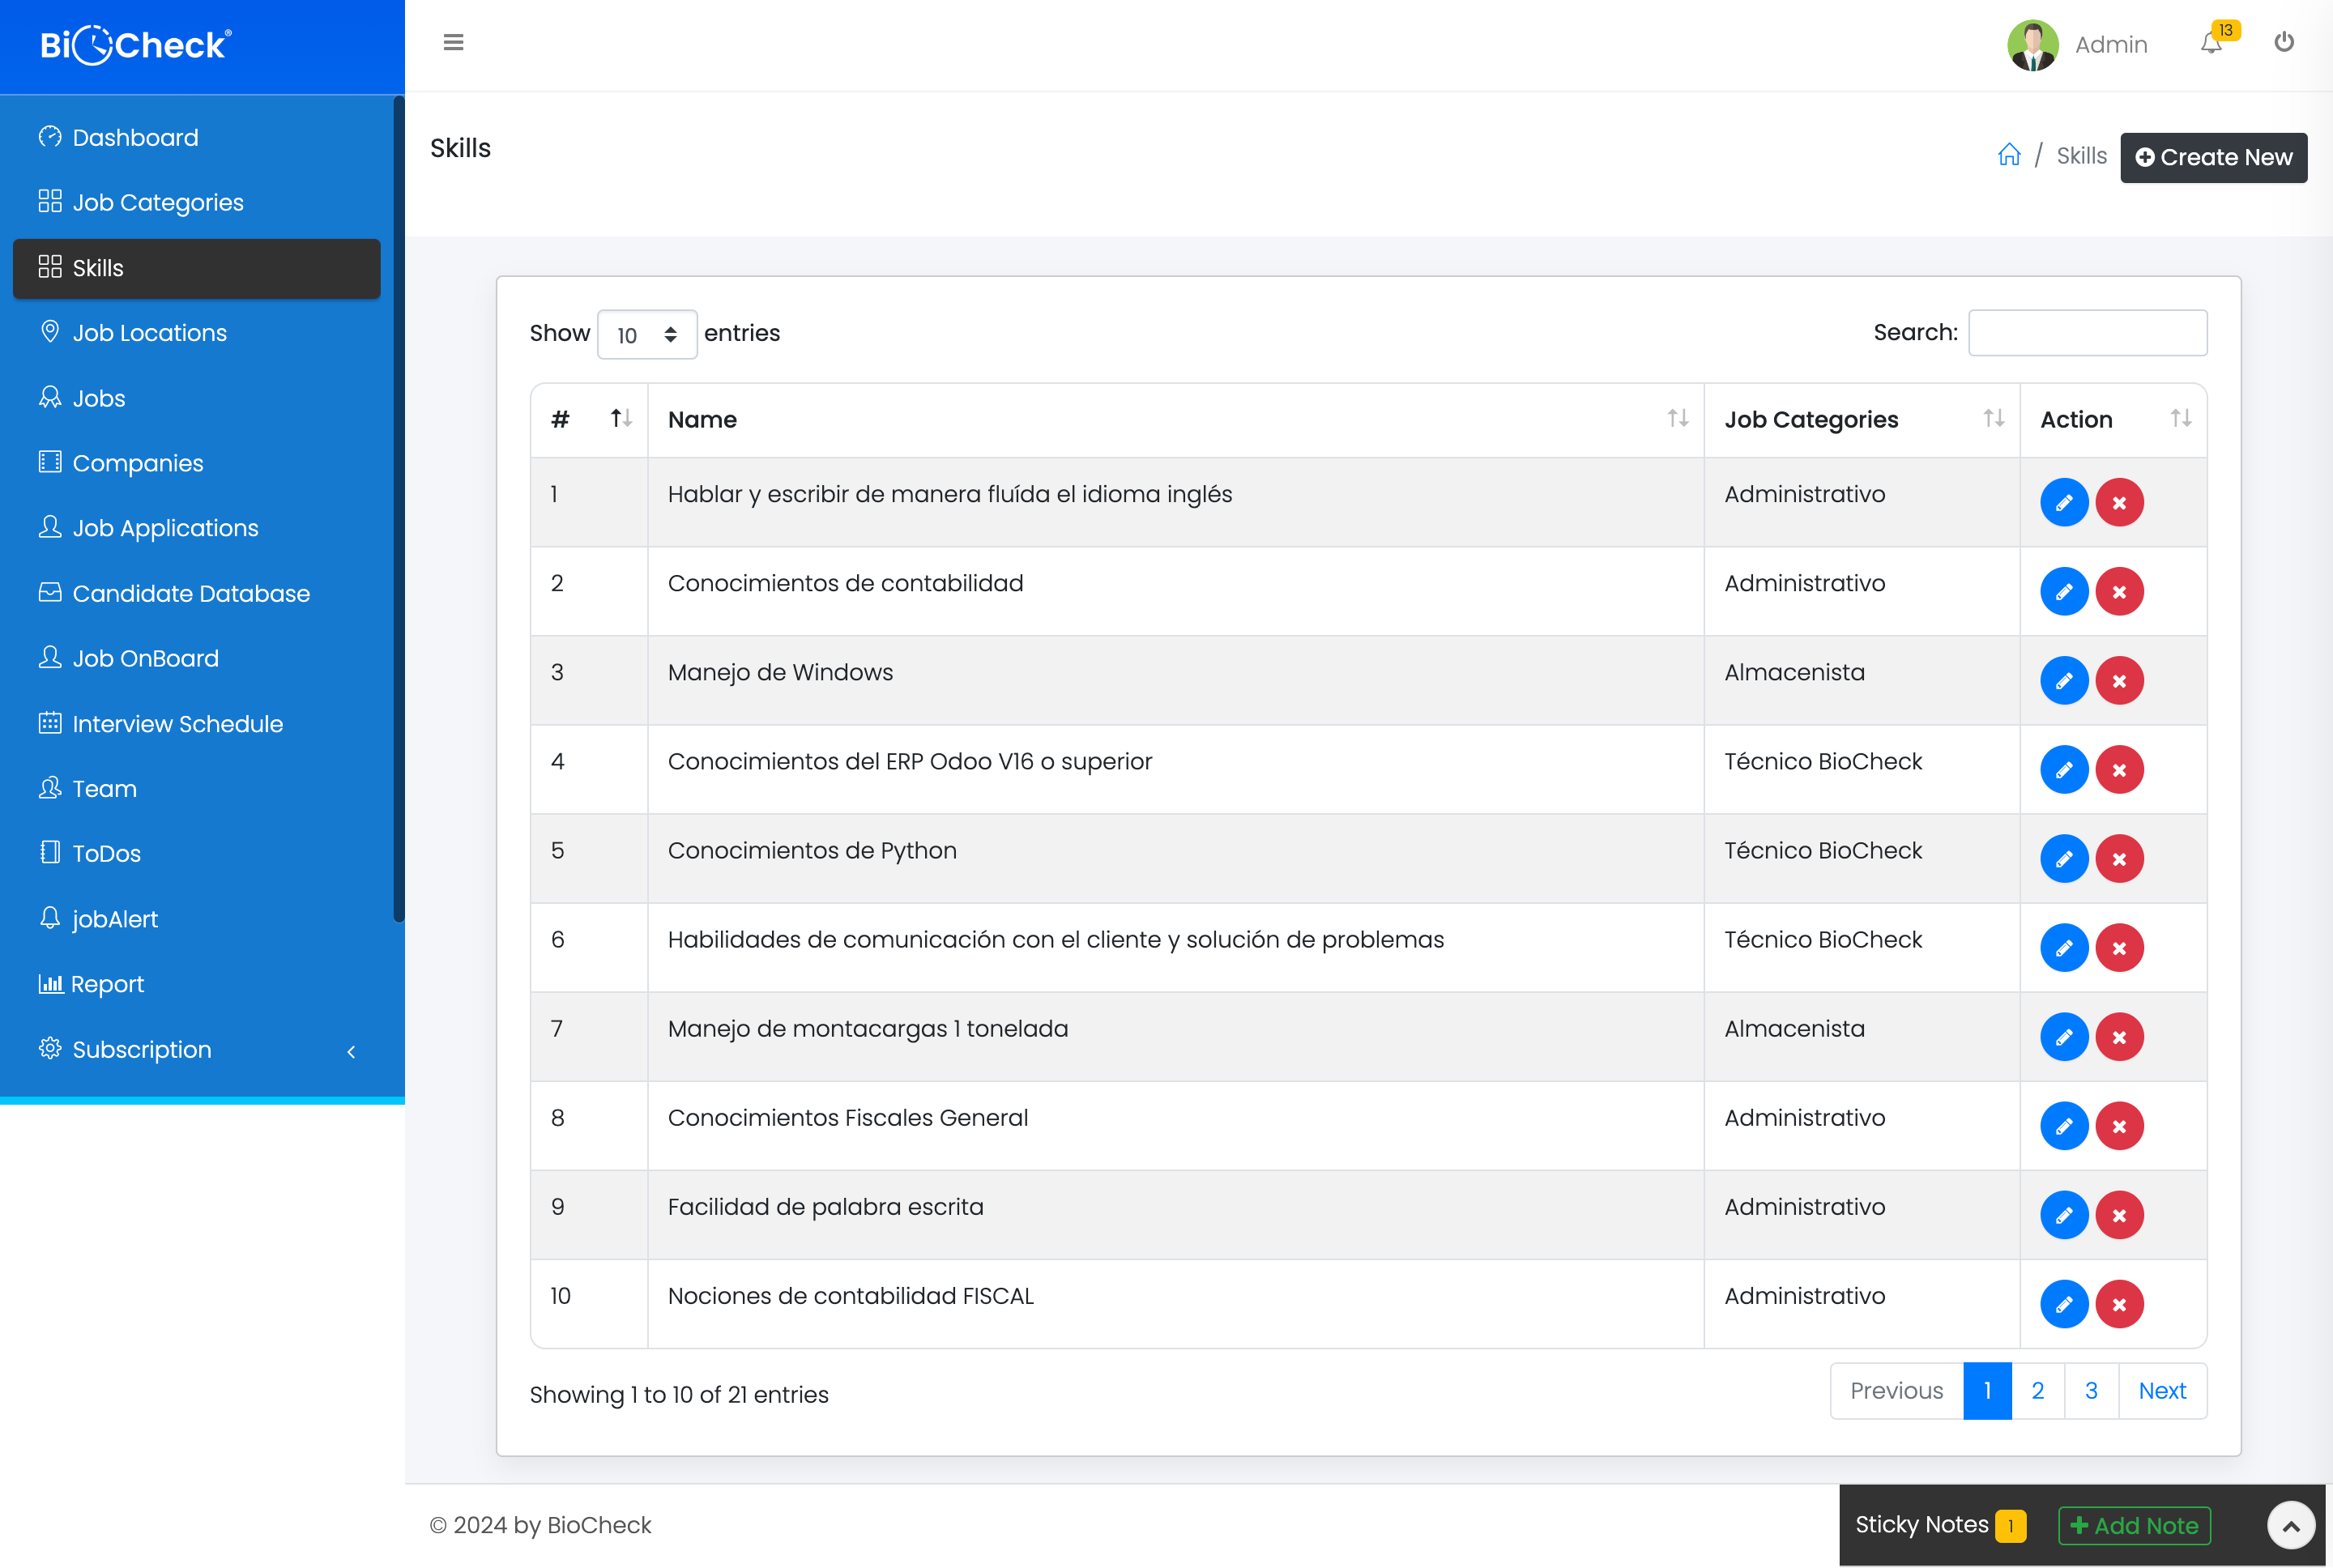Edit 'Facilidad de palabra escrita' skill
2333x1568 pixels.
point(2064,1215)
